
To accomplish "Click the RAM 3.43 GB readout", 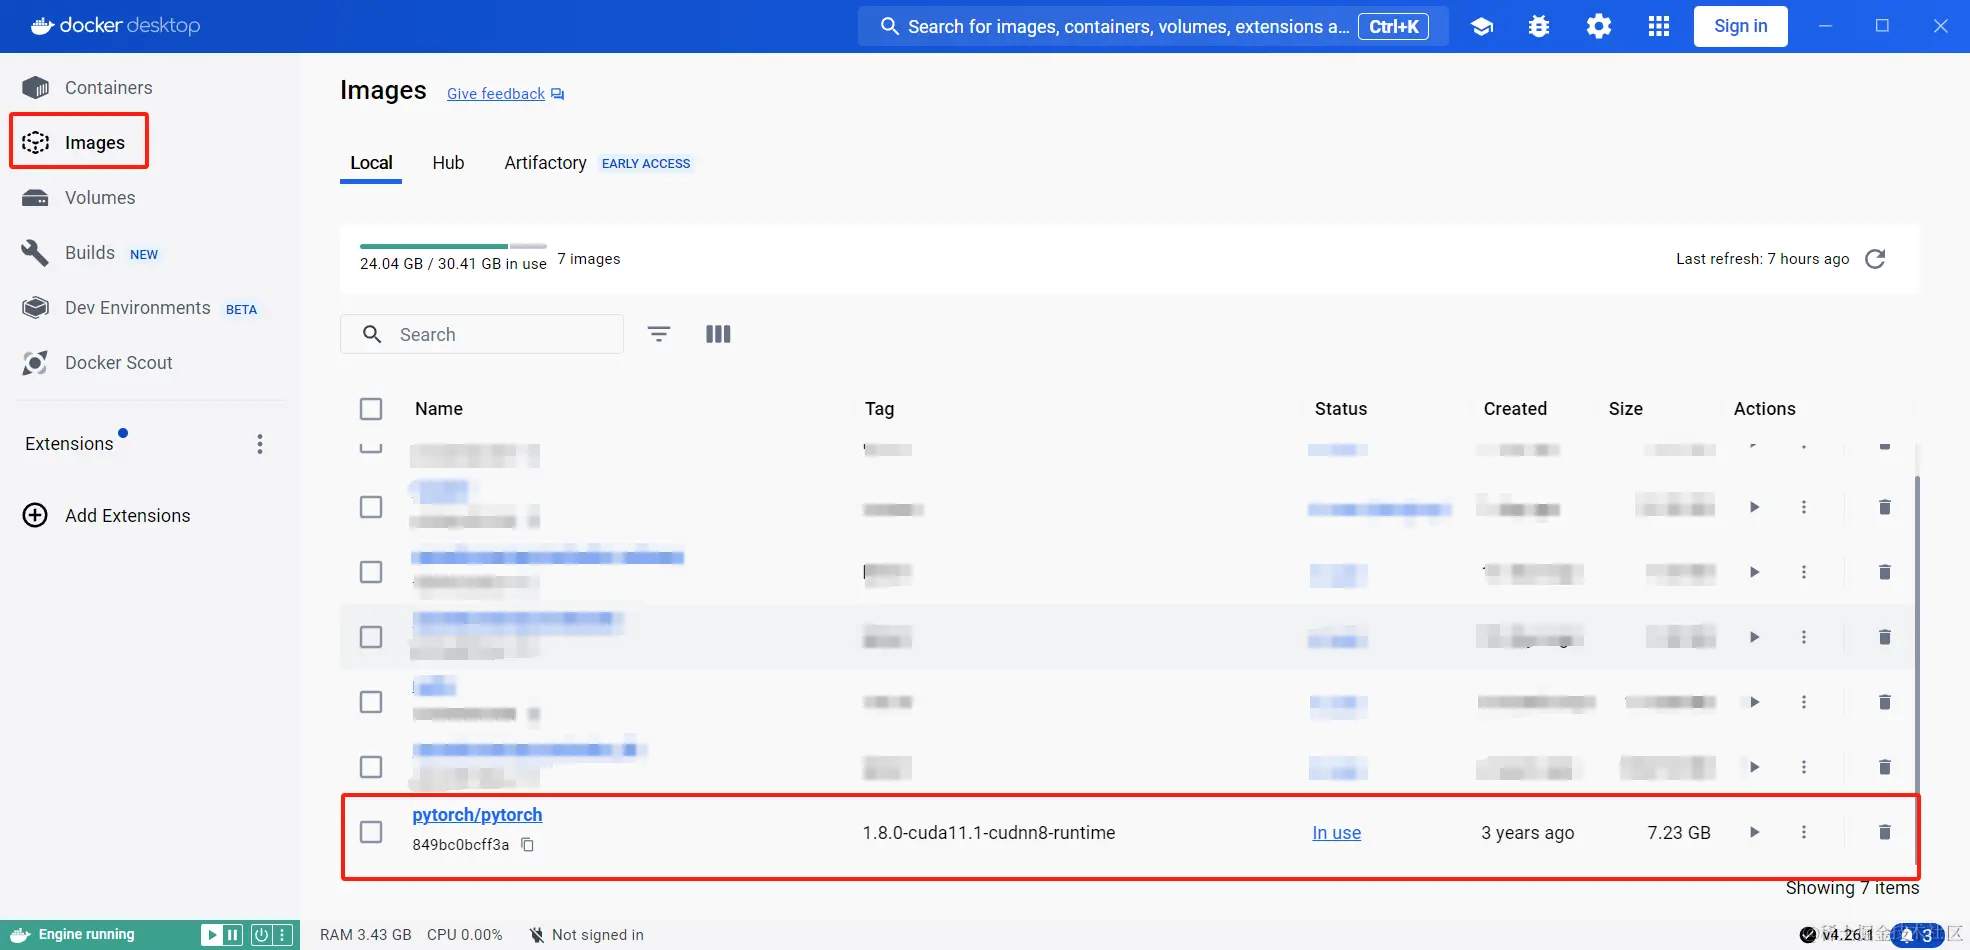I will pyautogui.click(x=366, y=935).
